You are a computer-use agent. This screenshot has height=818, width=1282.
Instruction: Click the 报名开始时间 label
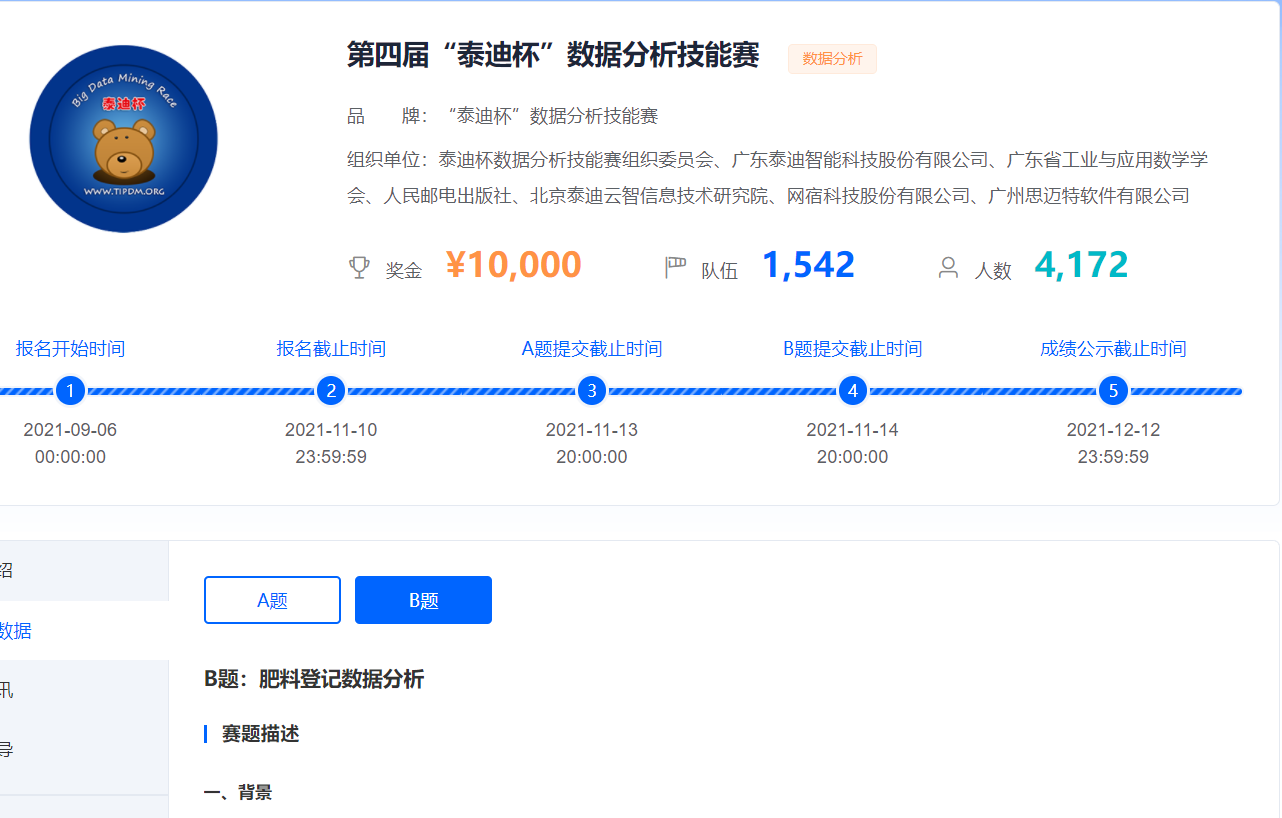click(70, 349)
